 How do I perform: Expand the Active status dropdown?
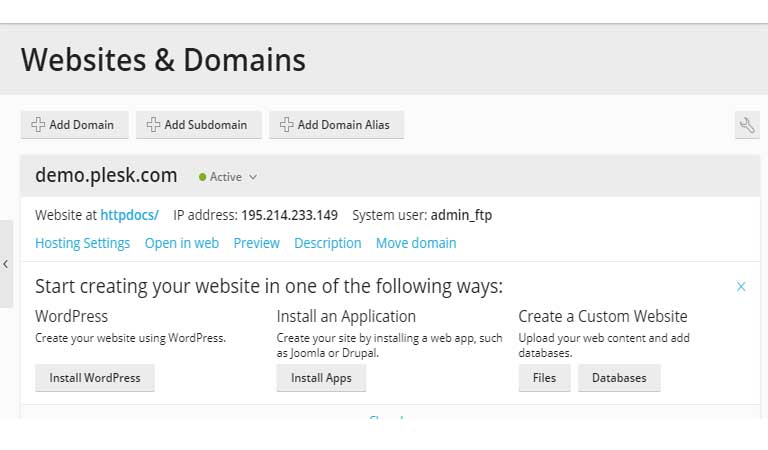coord(228,177)
